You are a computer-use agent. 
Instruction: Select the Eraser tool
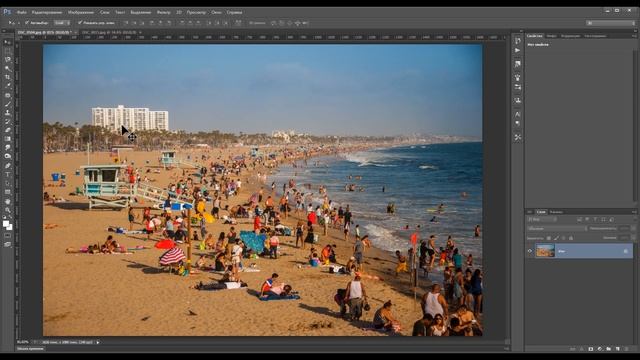point(7,130)
